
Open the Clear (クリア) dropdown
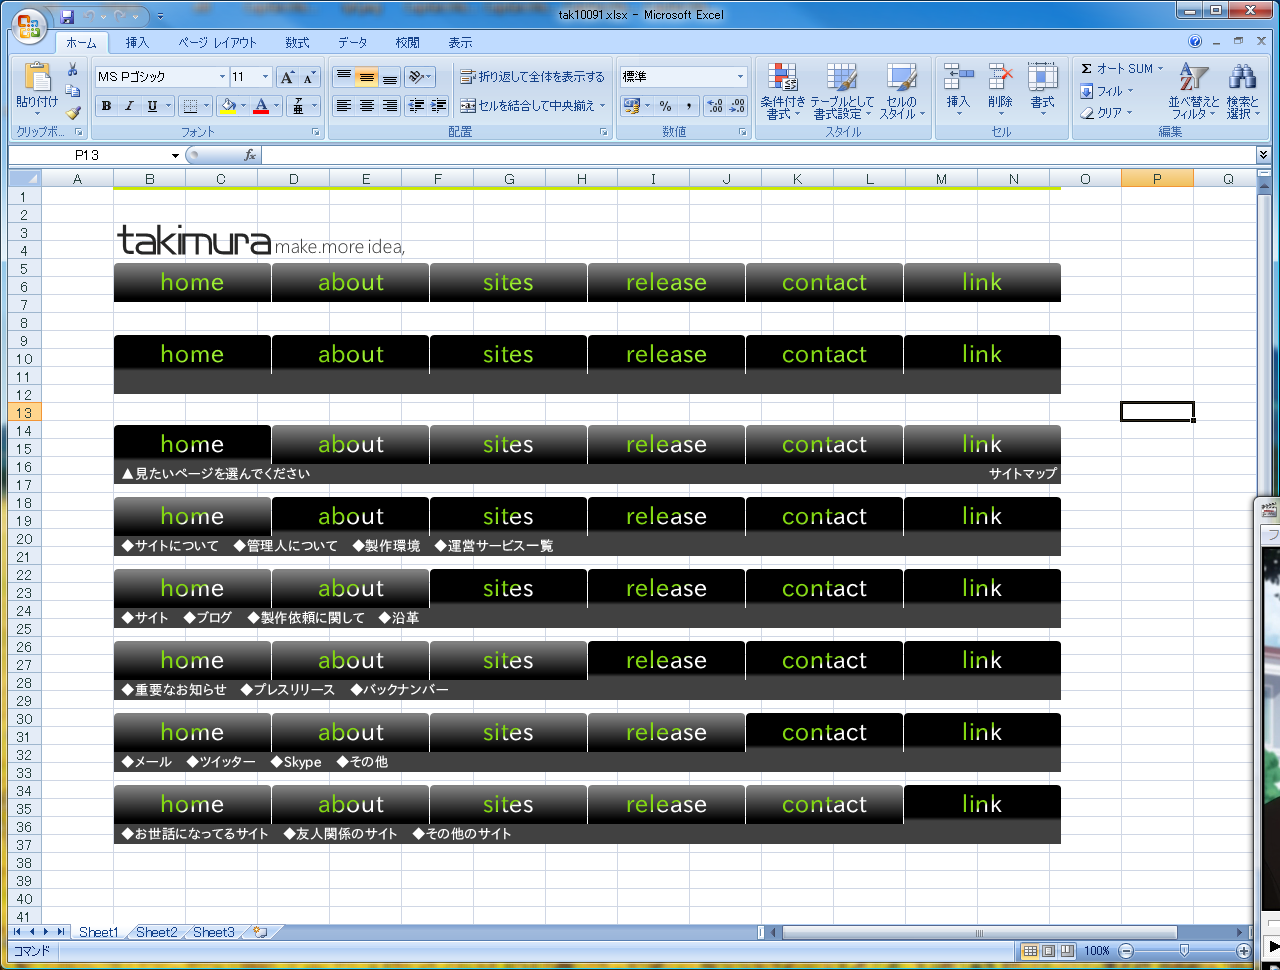(1106, 113)
